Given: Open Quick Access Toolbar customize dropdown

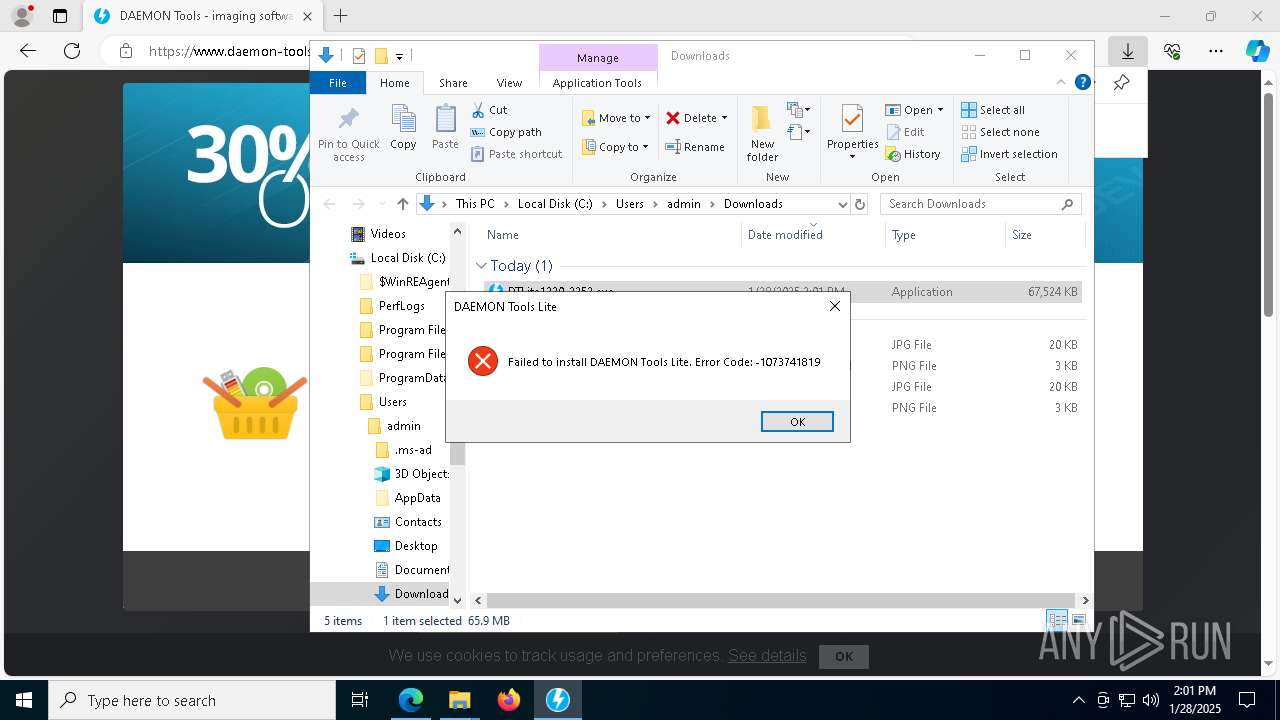Looking at the screenshot, I should (399, 56).
